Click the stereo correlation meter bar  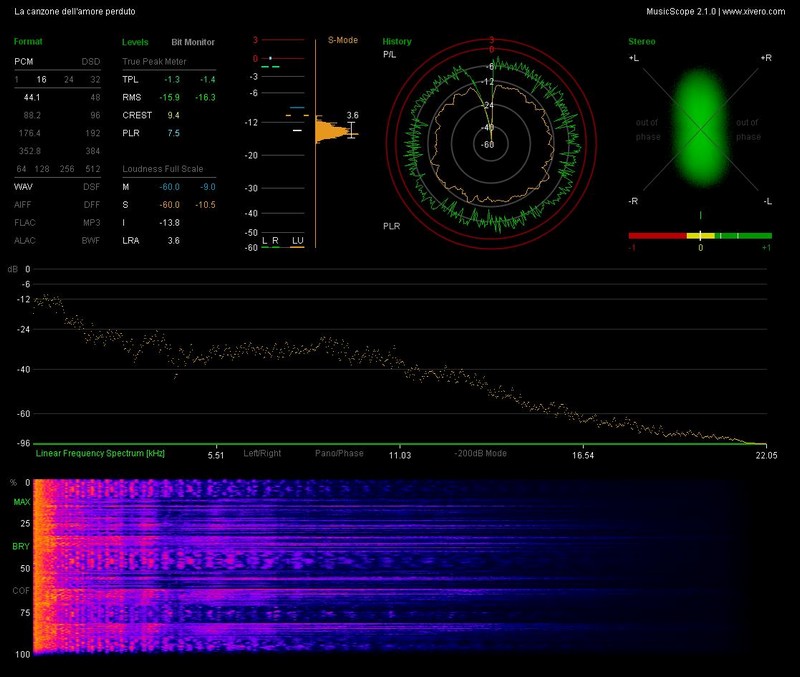(x=700, y=236)
